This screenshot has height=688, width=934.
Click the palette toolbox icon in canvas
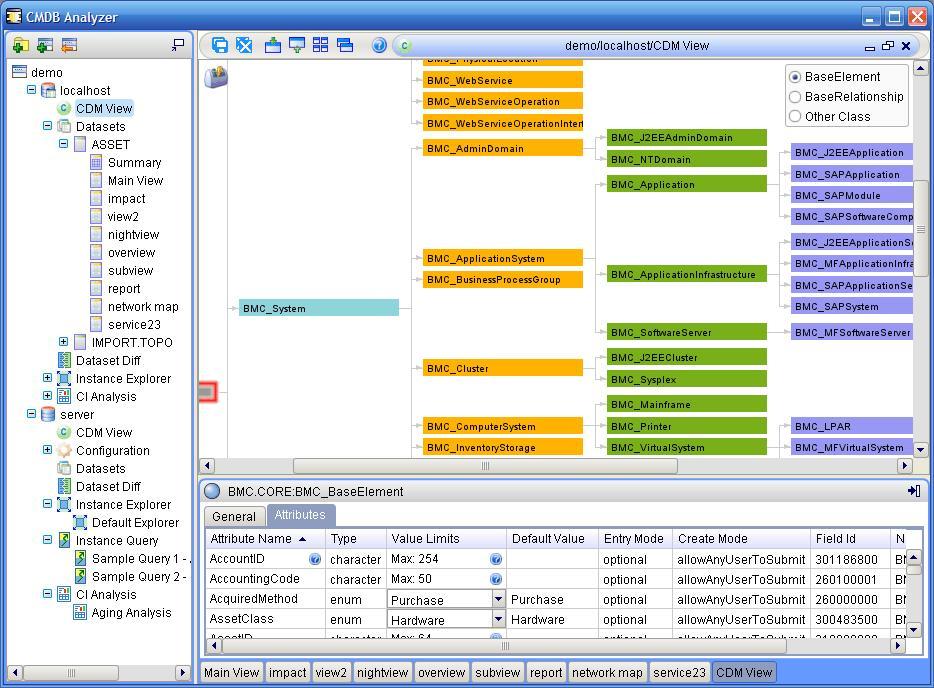coord(216,77)
